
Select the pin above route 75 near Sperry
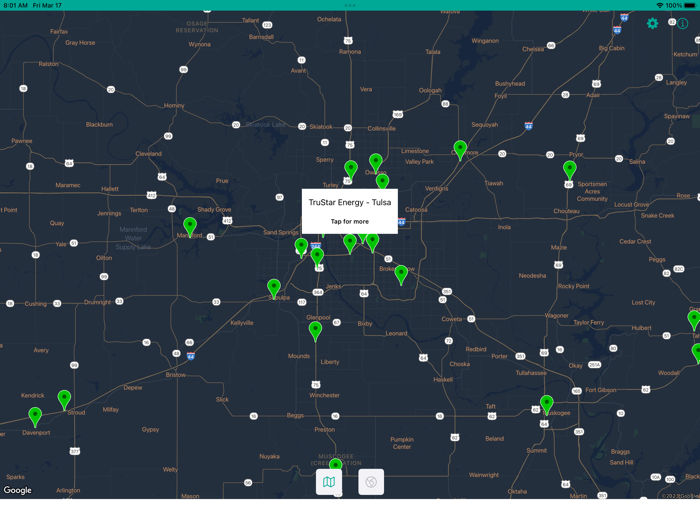pos(351,170)
